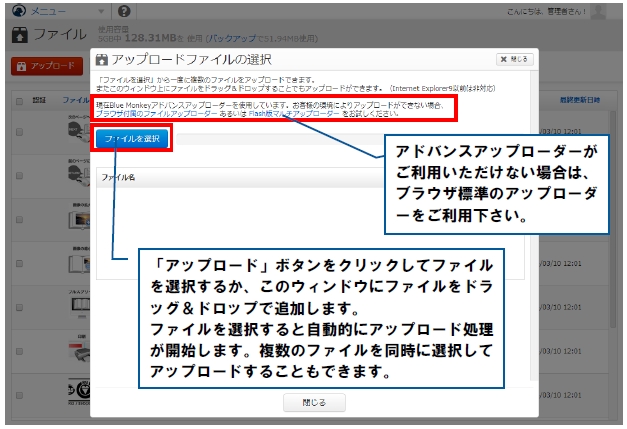Click the first file thumbnail in the background list
This screenshot has height=429, width=627.
79,131
